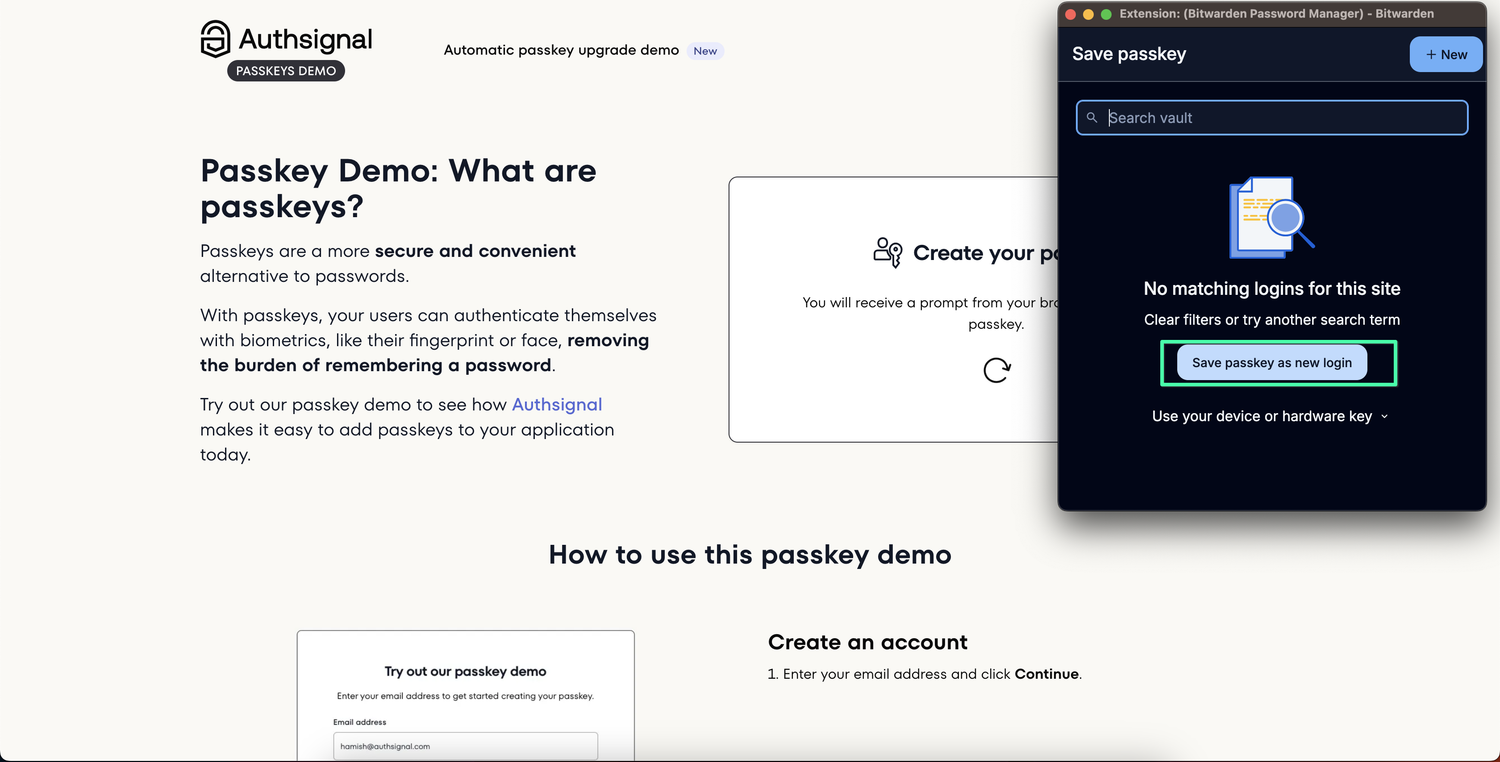Focus the Search vault input field
This screenshot has height=762, width=1500.
[1272, 118]
